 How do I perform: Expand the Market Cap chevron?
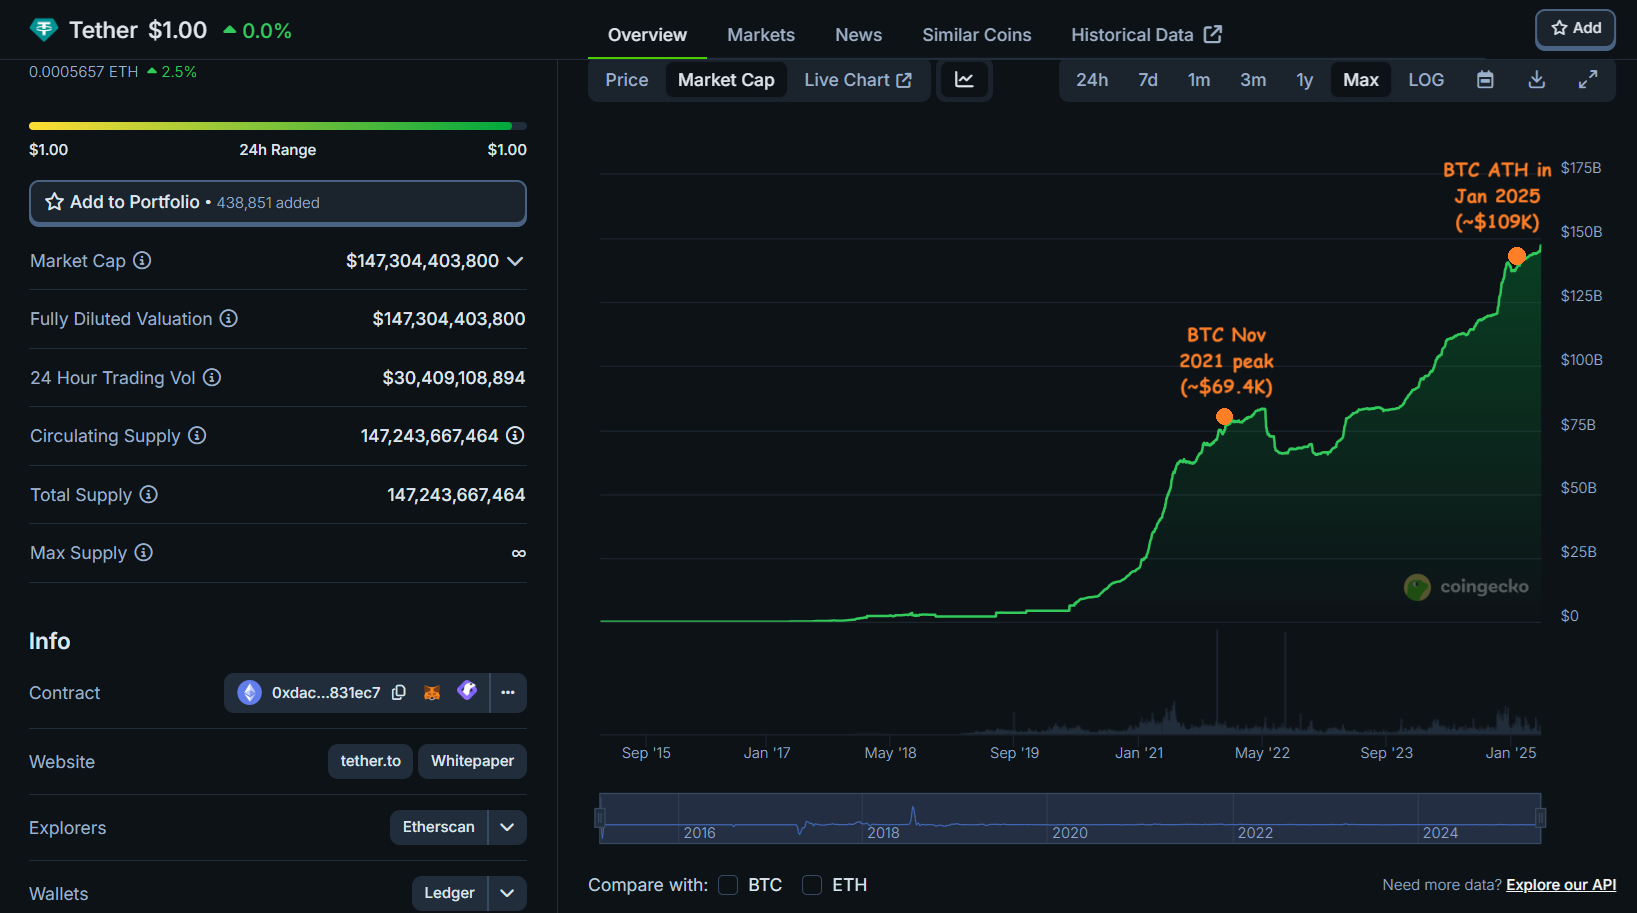point(515,261)
